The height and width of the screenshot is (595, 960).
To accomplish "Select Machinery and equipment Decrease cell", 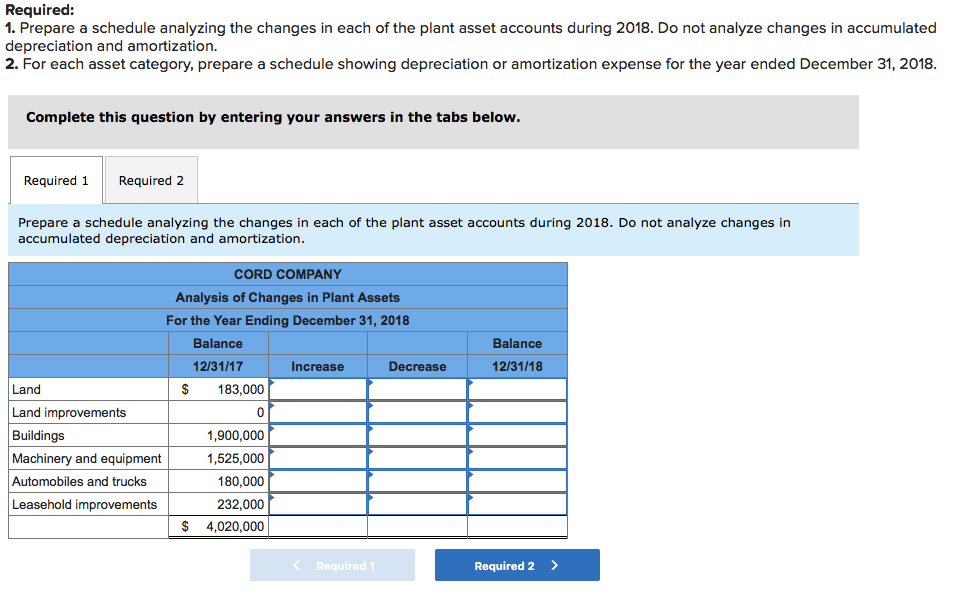I will 418,458.
